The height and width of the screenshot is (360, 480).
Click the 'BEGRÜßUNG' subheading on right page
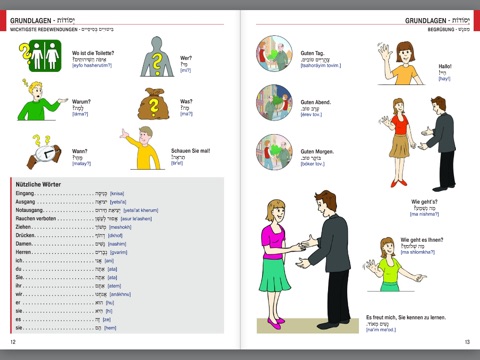coord(441,29)
